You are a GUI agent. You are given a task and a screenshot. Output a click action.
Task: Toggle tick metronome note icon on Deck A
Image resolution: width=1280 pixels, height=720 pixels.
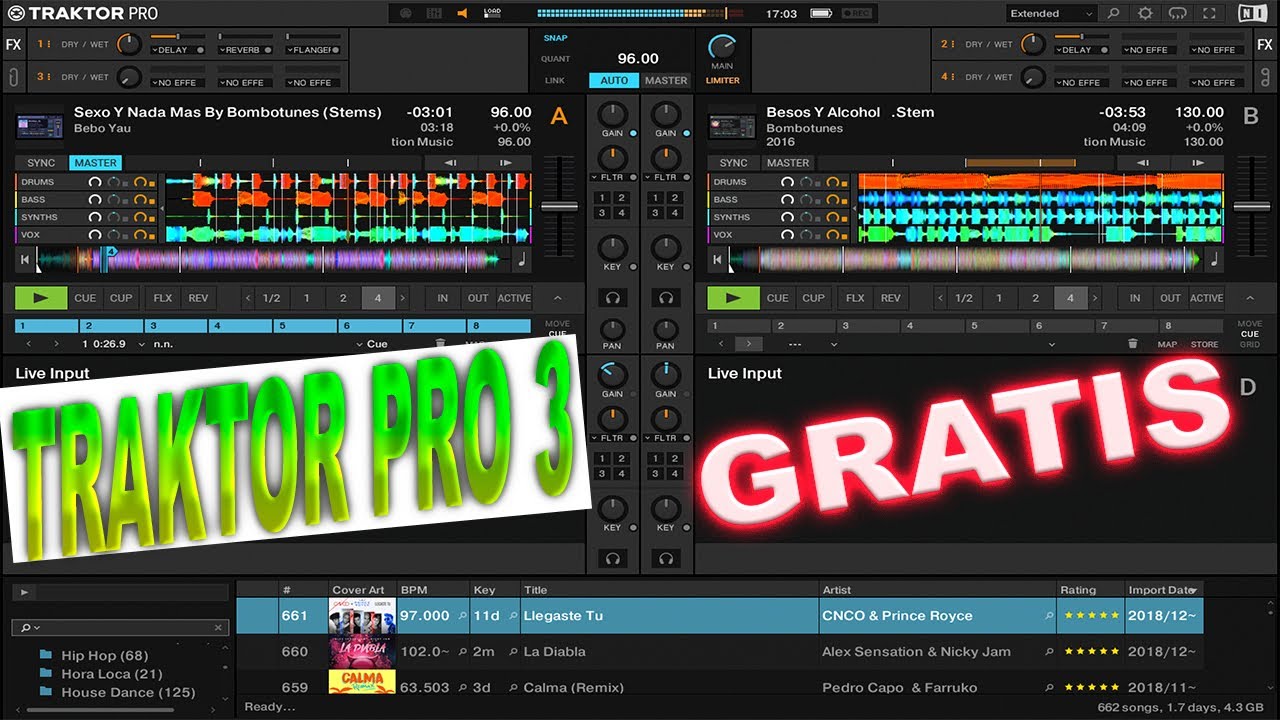(x=522, y=259)
